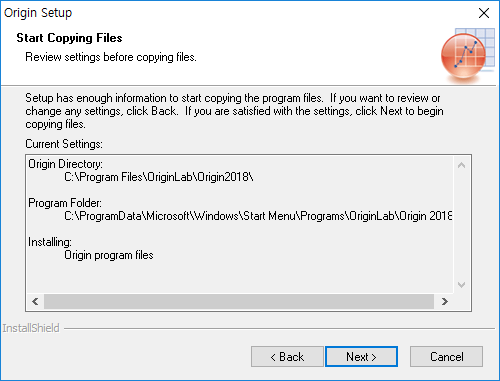
Task: Click the 'Program Folder:' label
Action: 65,203
